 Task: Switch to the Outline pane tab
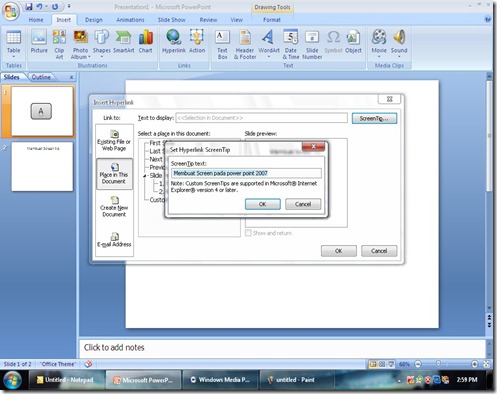coord(41,77)
